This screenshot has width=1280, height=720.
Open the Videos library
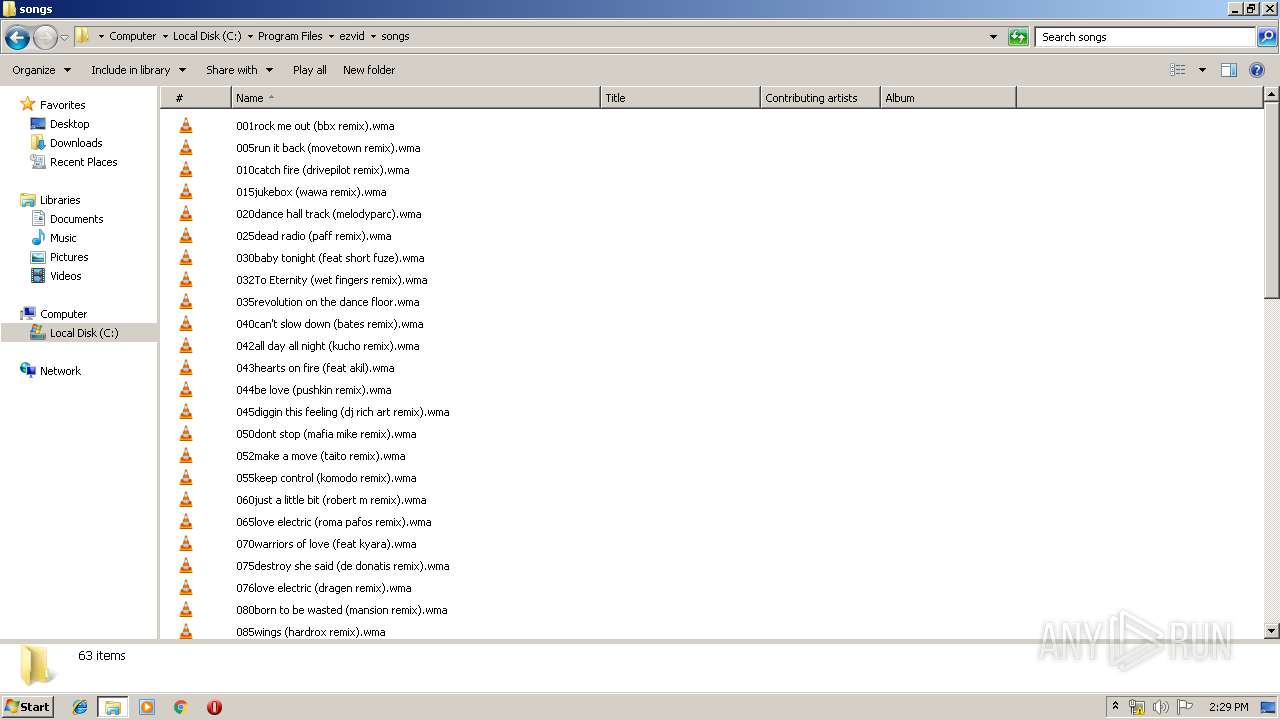coord(65,276)
